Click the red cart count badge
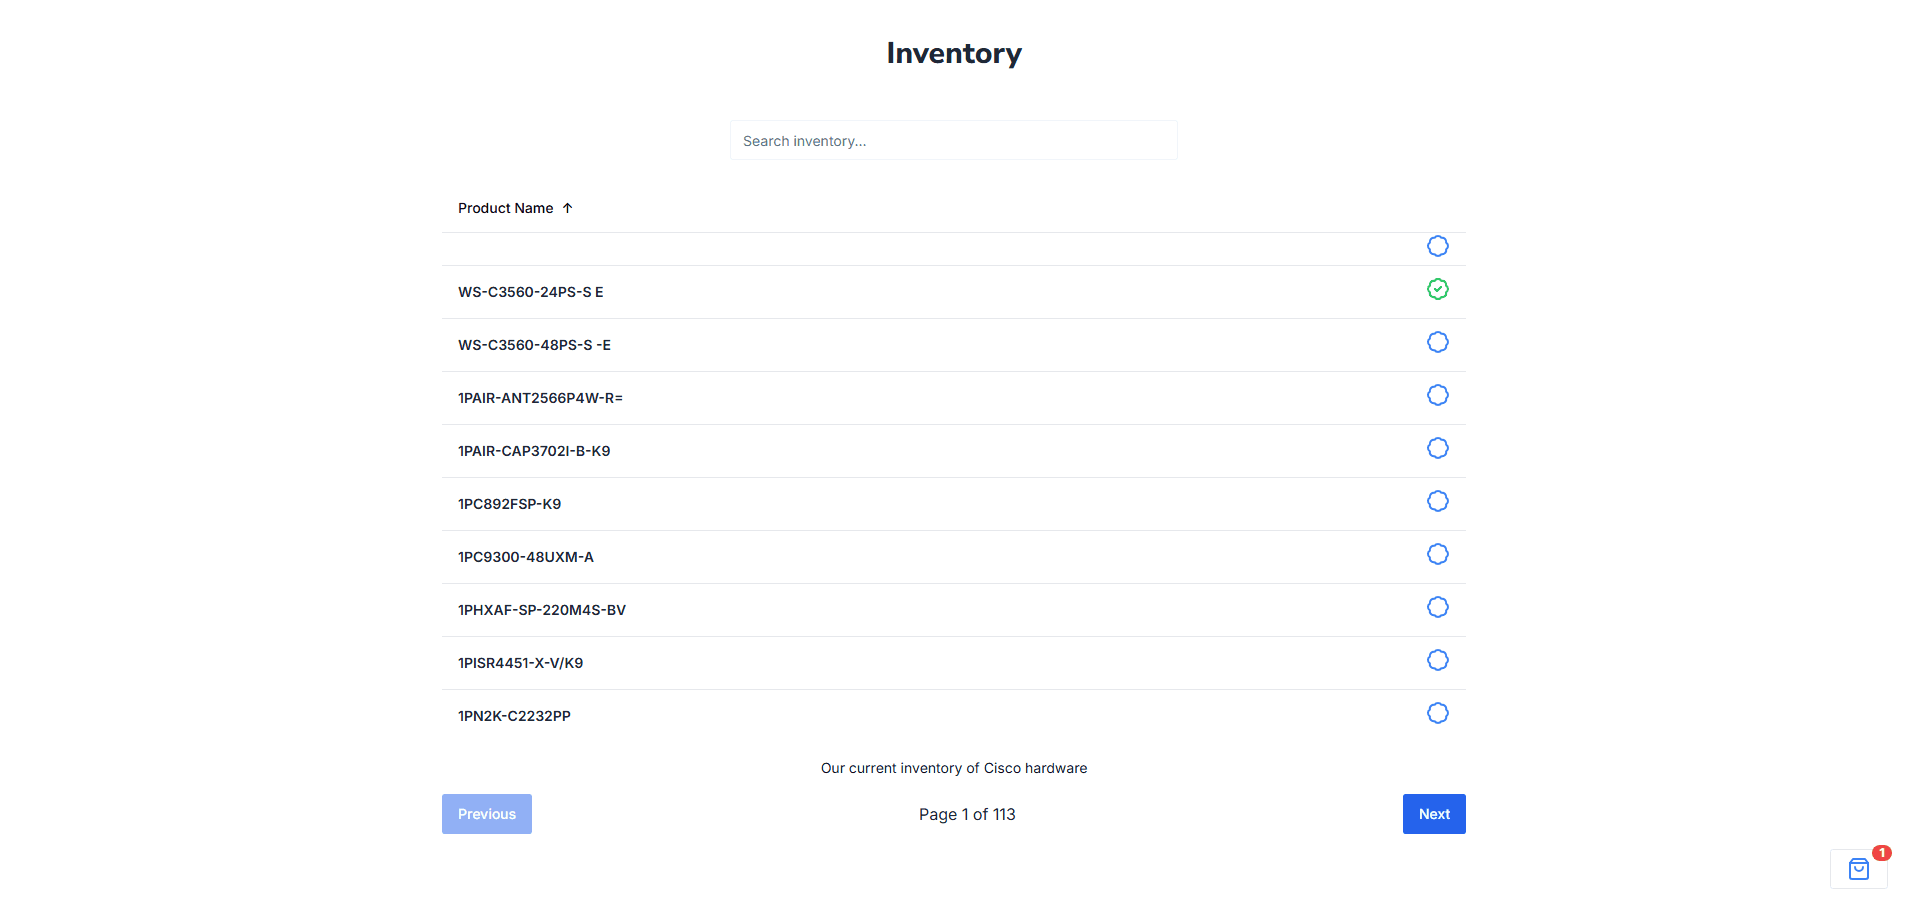This screenshot has height=905, width=1907. pos(1881,853)
